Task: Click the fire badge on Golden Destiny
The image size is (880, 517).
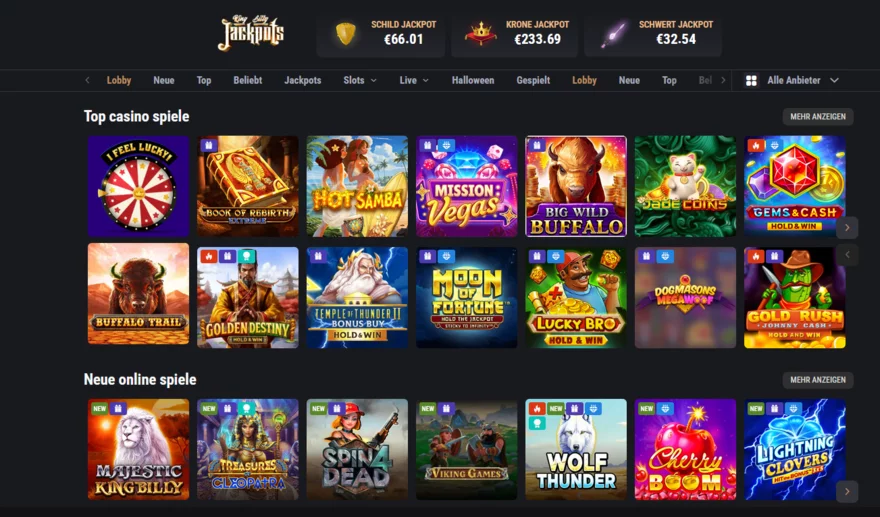Action: pos(208,257)
